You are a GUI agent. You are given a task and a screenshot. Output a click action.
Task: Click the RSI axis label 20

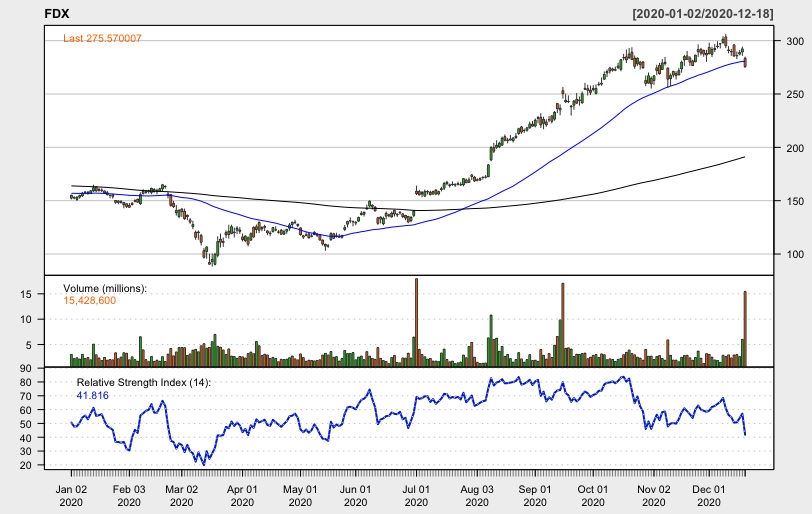click(26, 465)
